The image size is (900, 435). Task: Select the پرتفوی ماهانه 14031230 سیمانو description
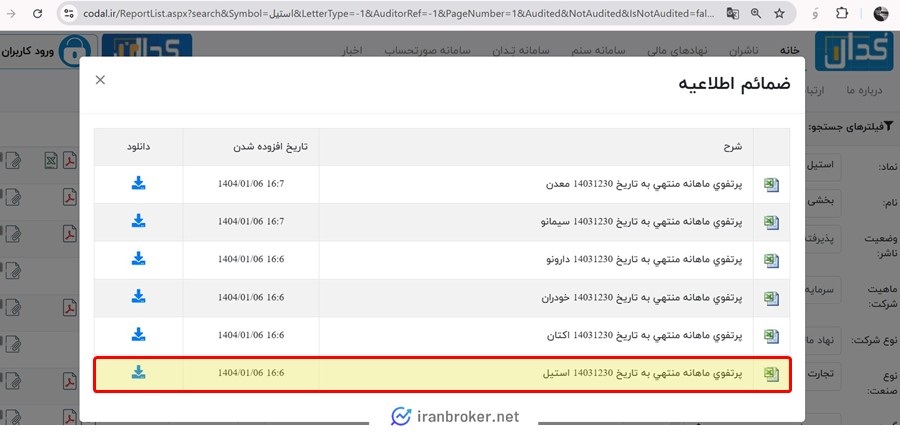click(x=642, y=222)
